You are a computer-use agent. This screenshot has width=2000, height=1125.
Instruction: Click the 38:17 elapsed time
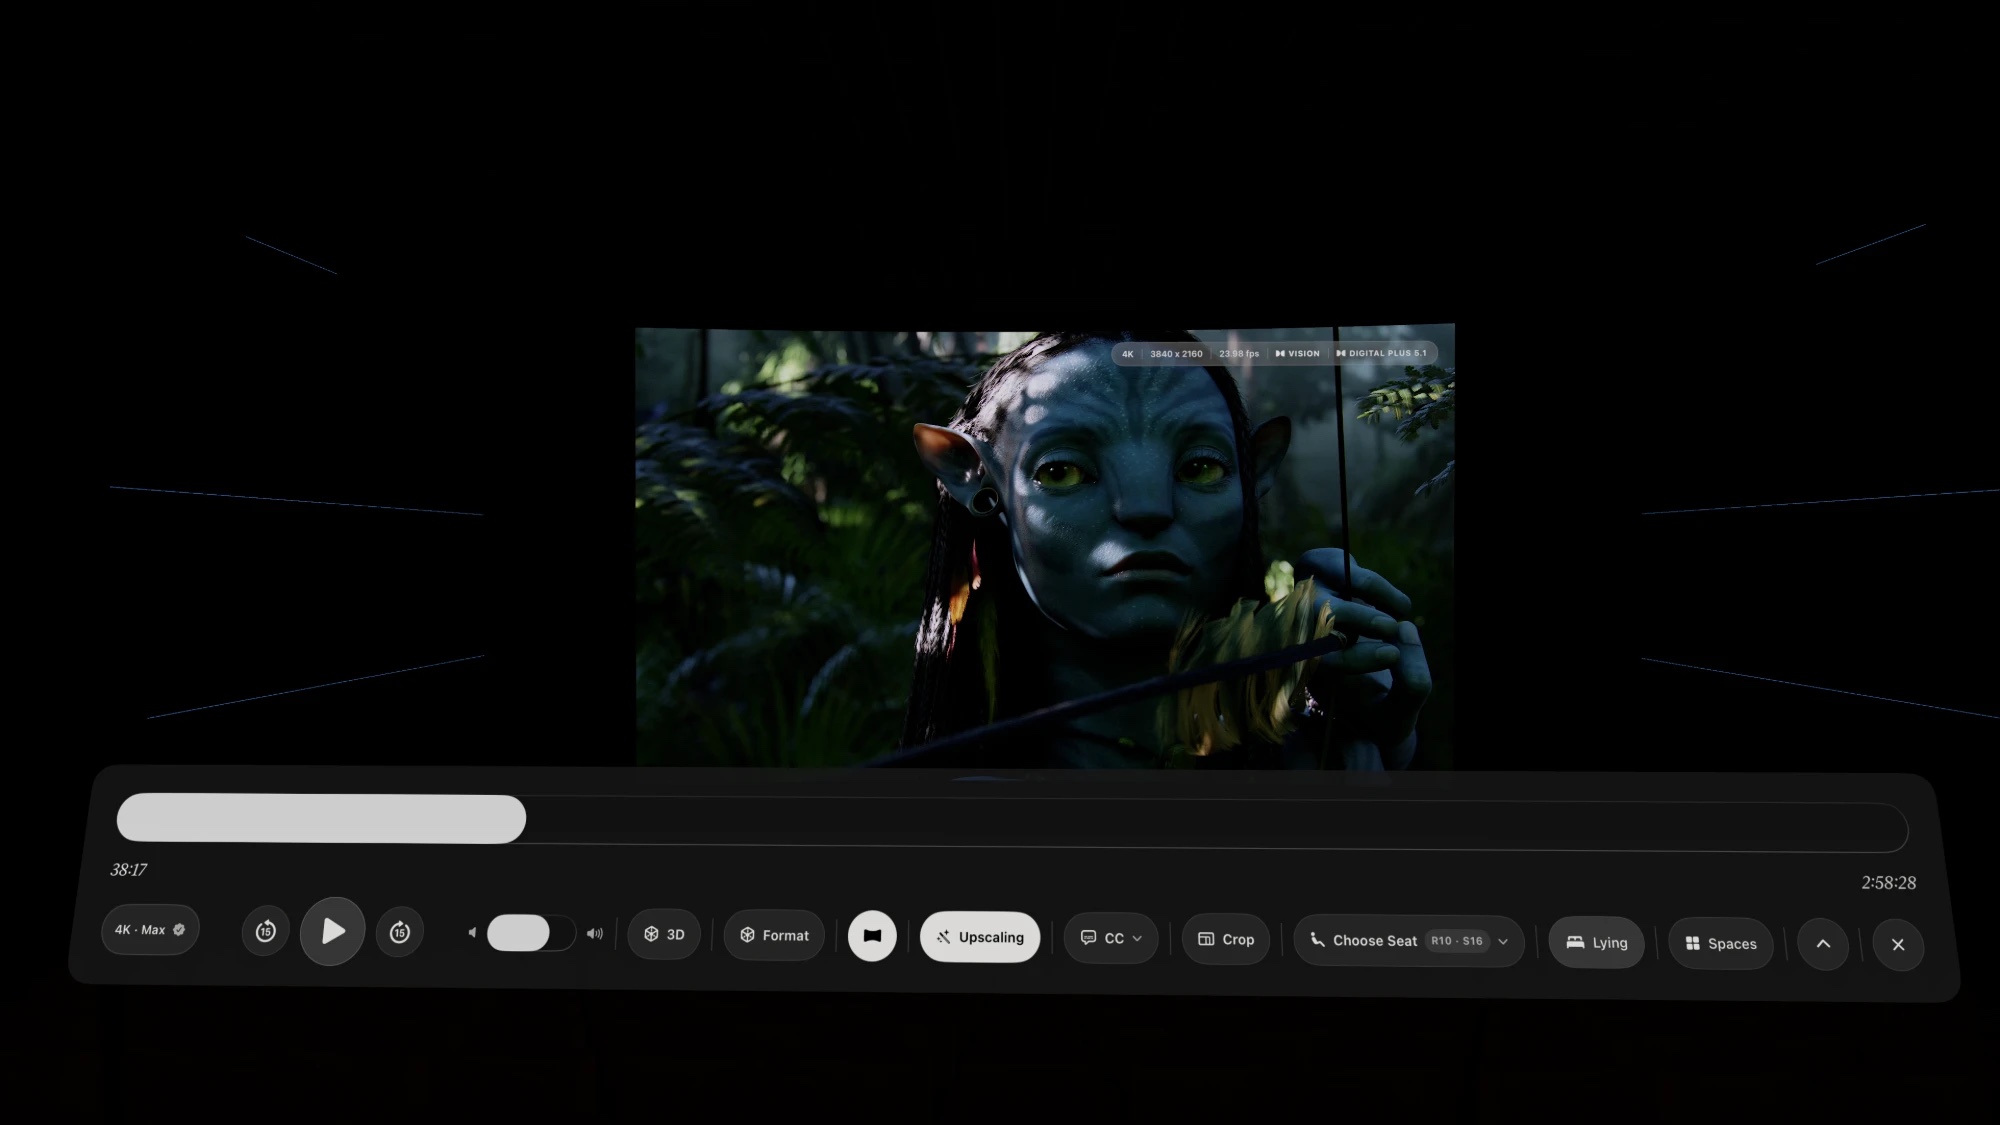(128, 870)
